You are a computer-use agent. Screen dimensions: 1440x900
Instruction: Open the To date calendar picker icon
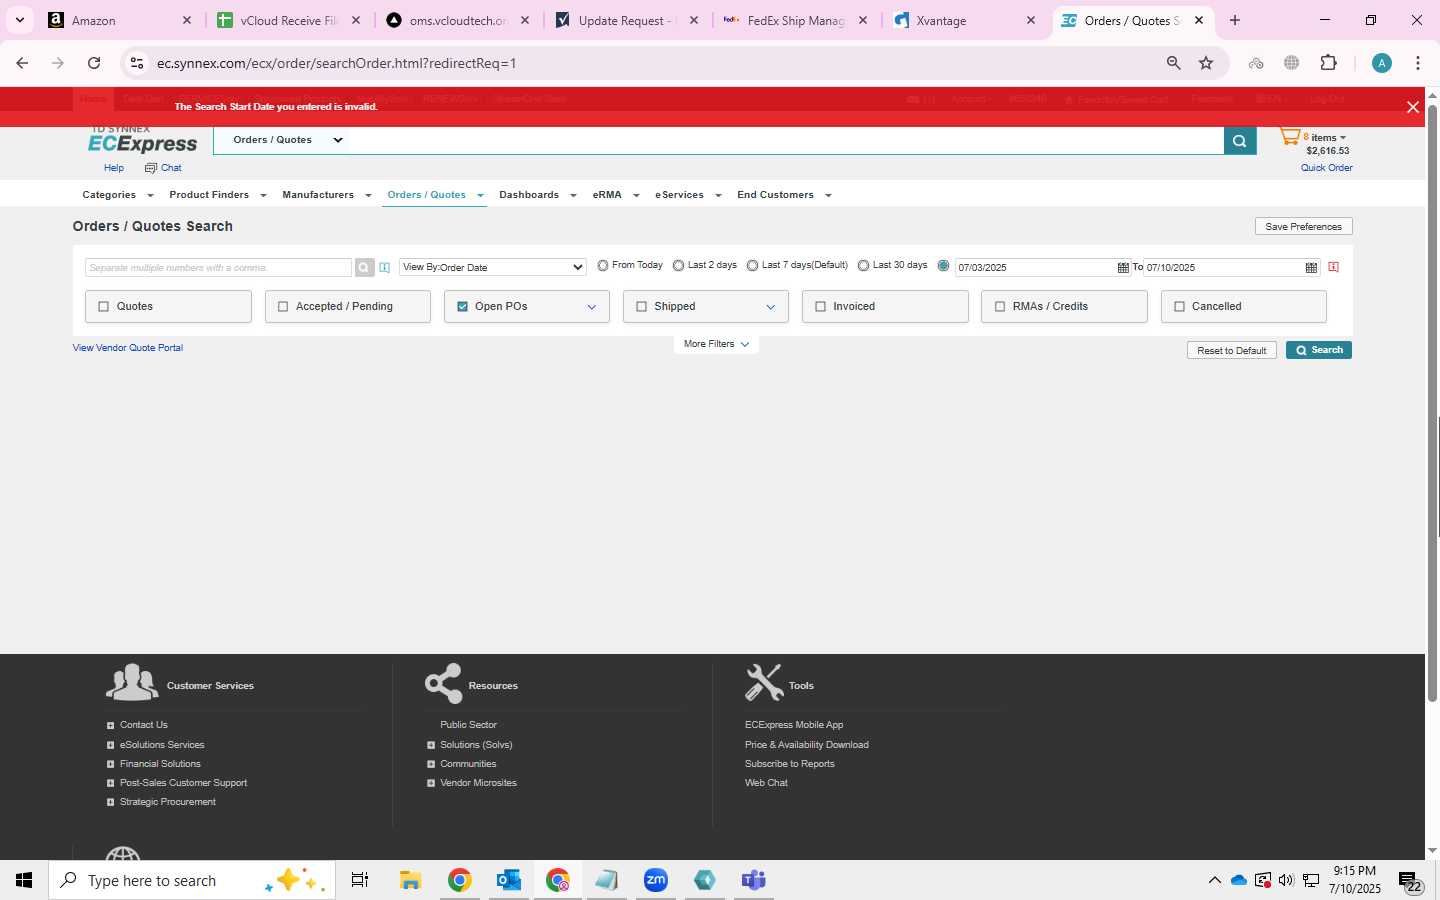[x=1311, y=268]
